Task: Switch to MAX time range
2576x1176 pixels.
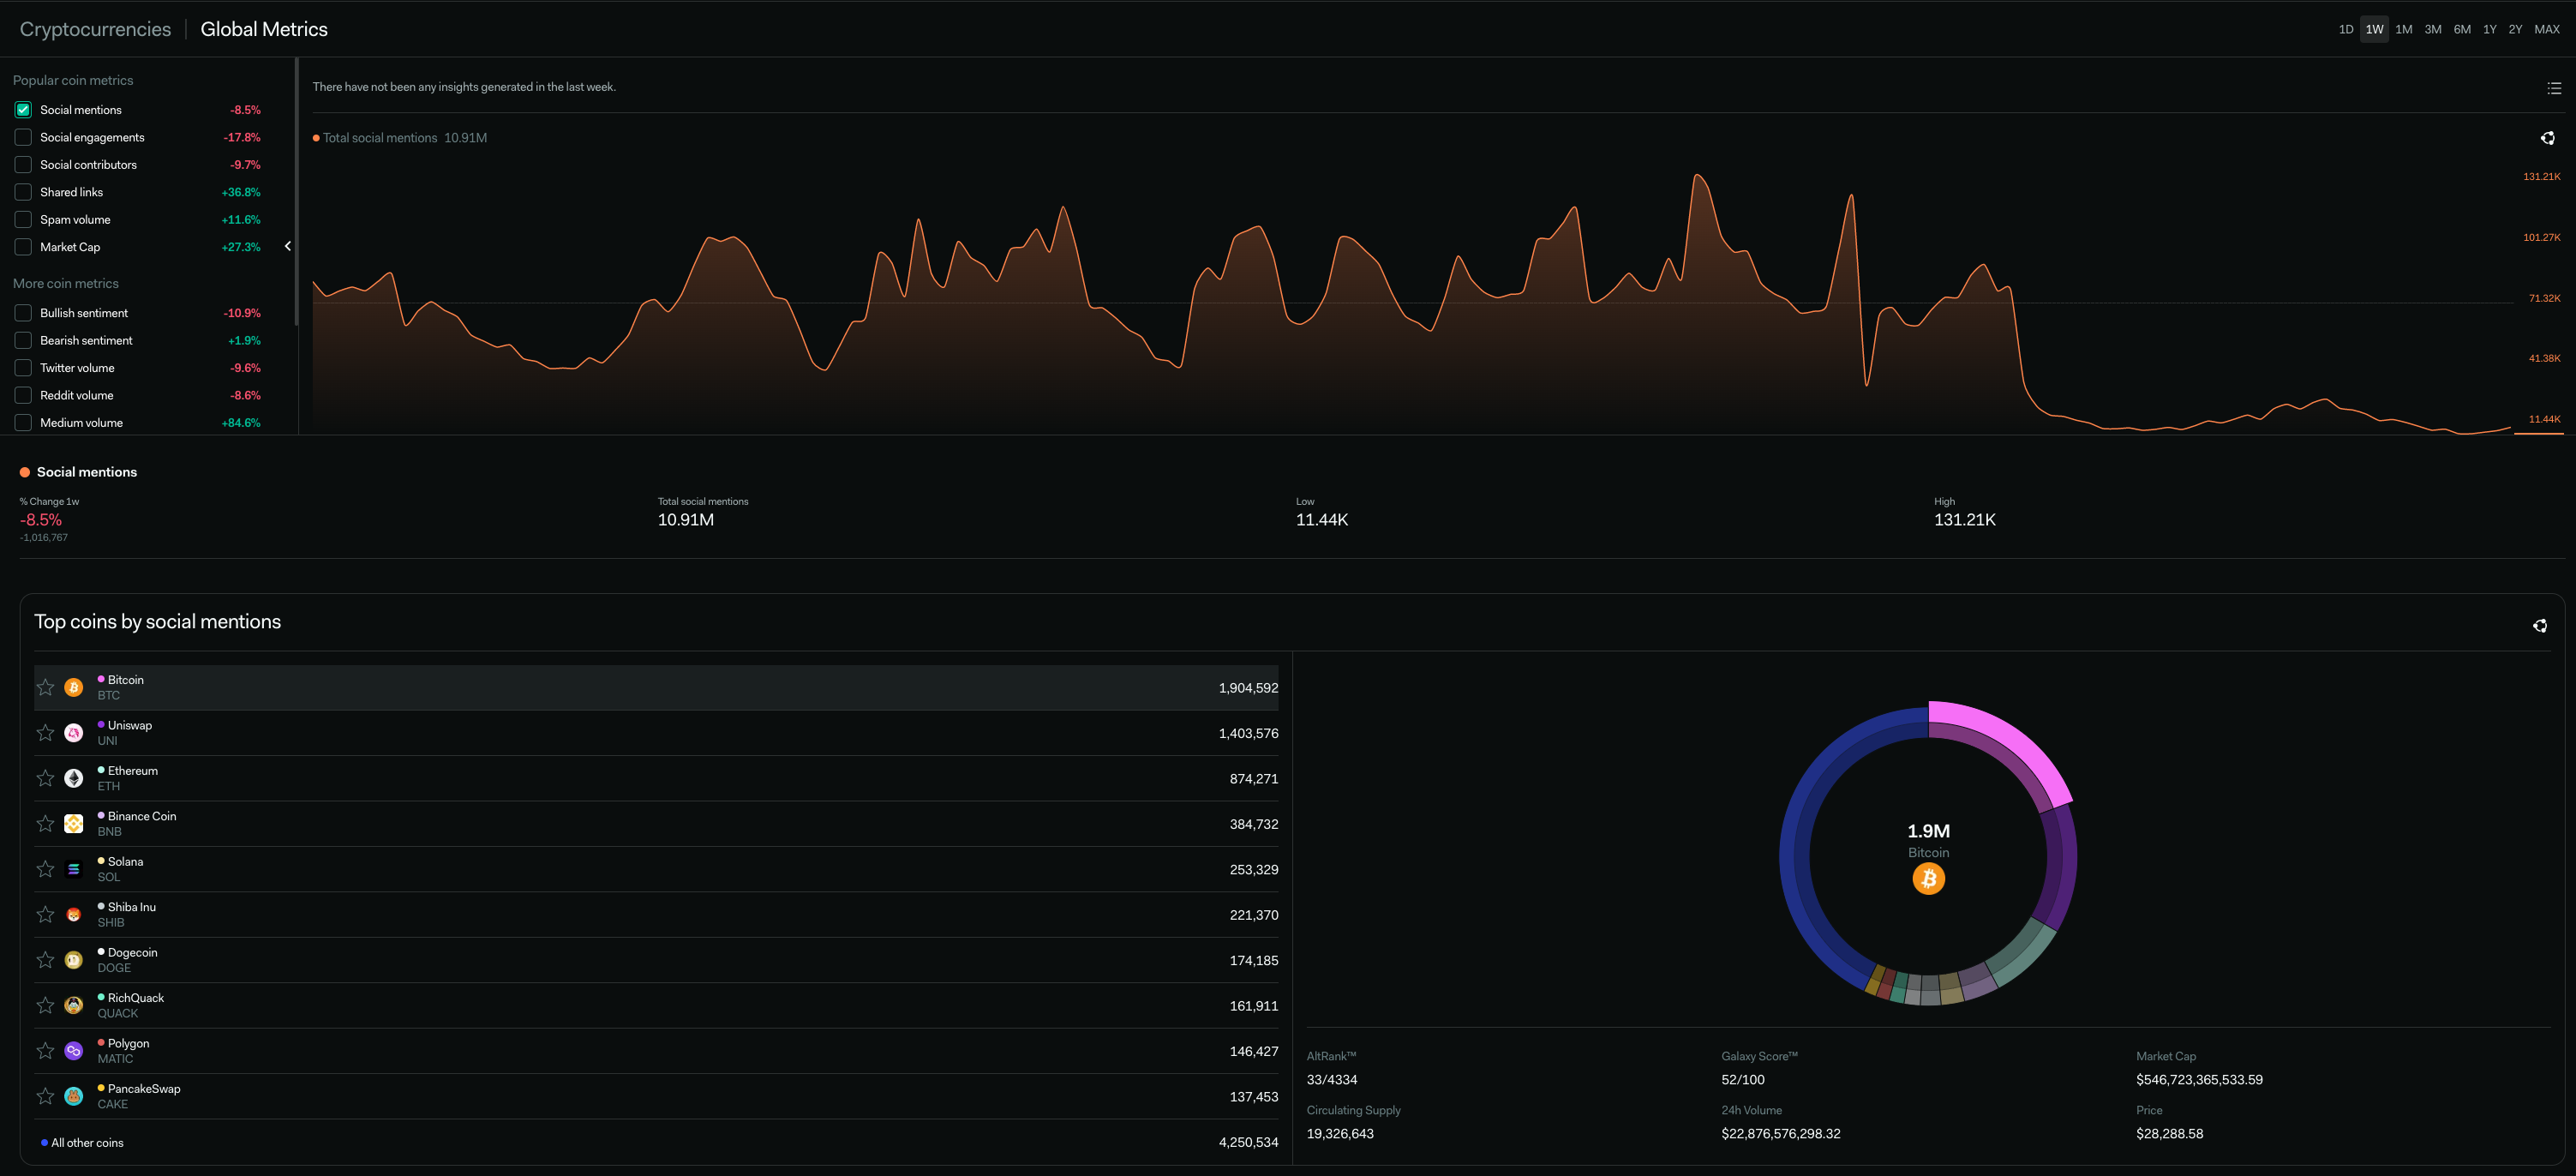Action: click(2546, 29)
